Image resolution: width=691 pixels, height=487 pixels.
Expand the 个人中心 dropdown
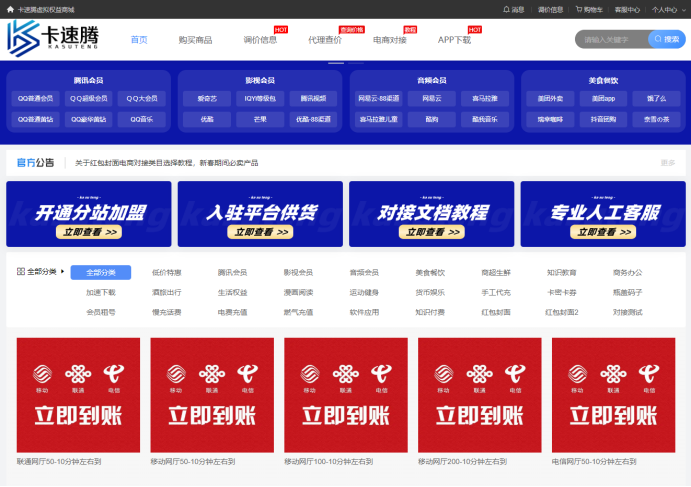point(665,9)
